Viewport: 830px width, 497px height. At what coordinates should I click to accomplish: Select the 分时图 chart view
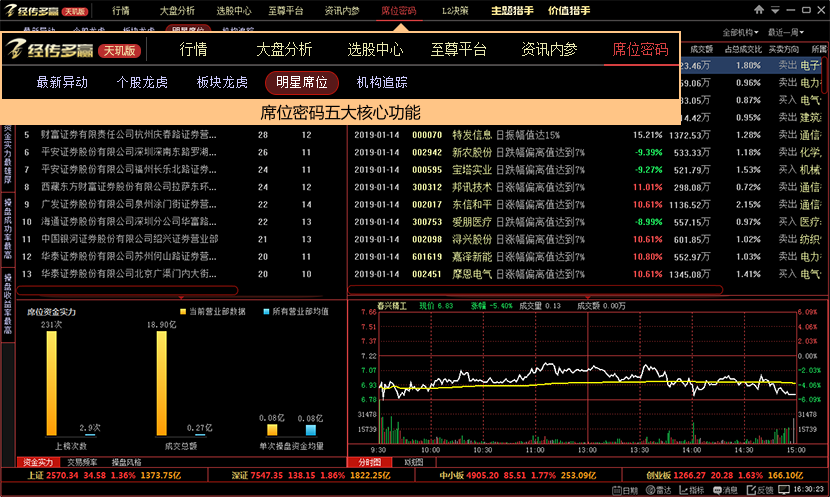(369, 462)
